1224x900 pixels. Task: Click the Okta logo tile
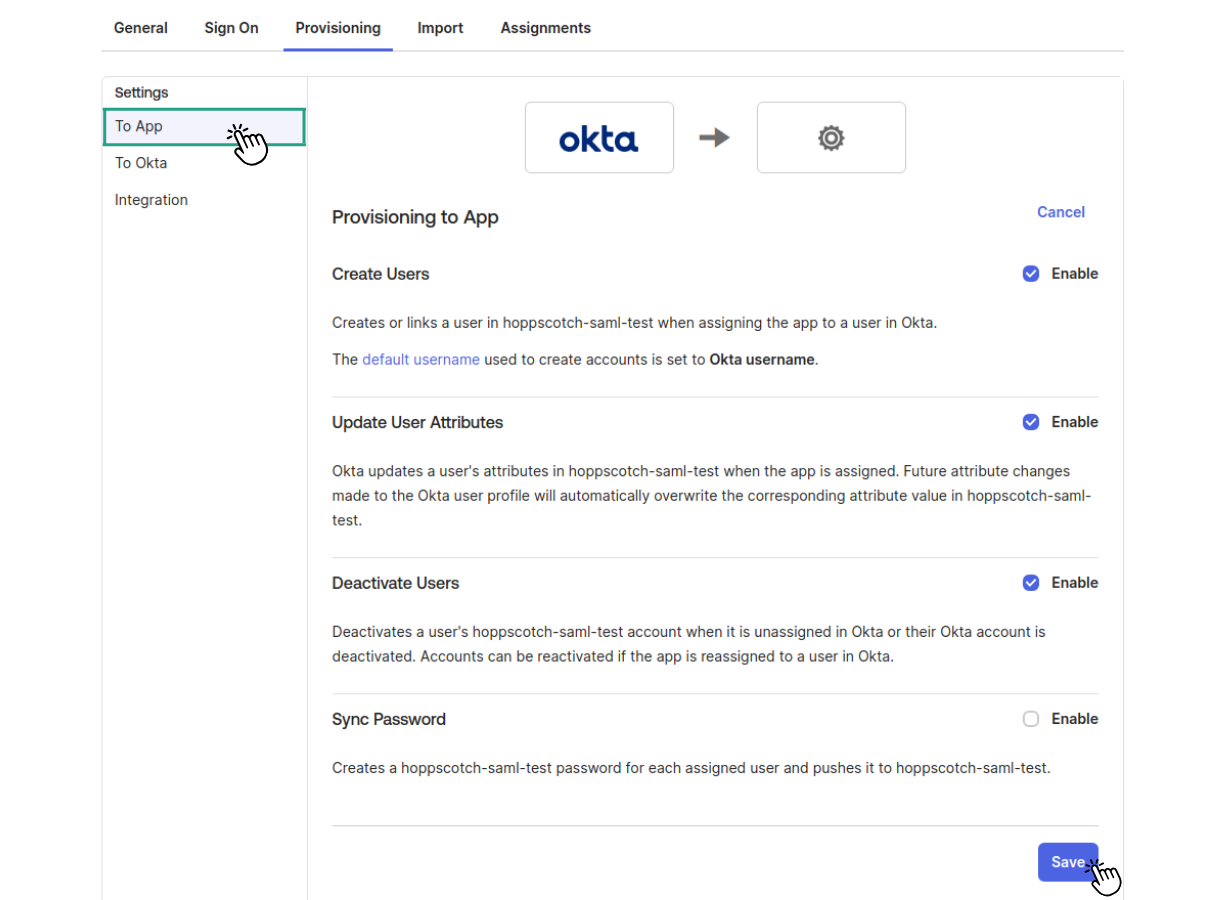point(599,137)
